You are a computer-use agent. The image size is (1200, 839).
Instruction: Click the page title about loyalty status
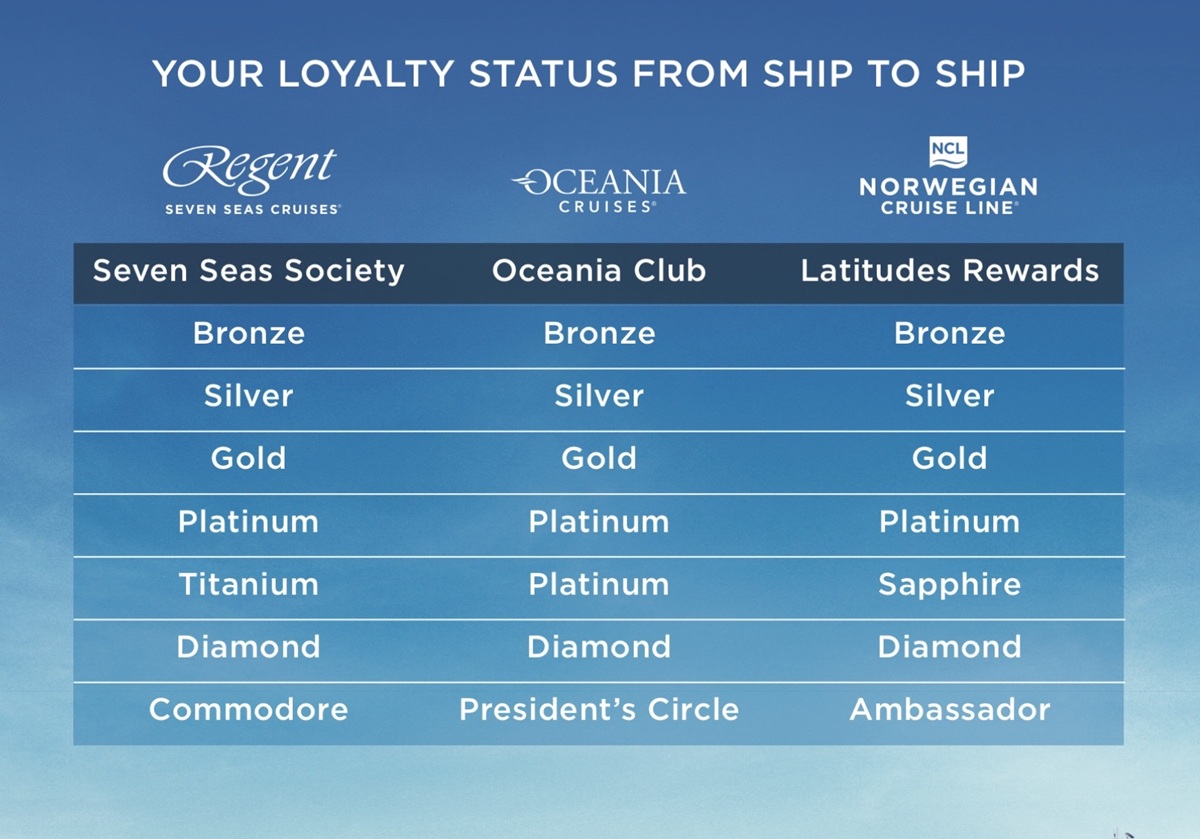coord(588,73)
